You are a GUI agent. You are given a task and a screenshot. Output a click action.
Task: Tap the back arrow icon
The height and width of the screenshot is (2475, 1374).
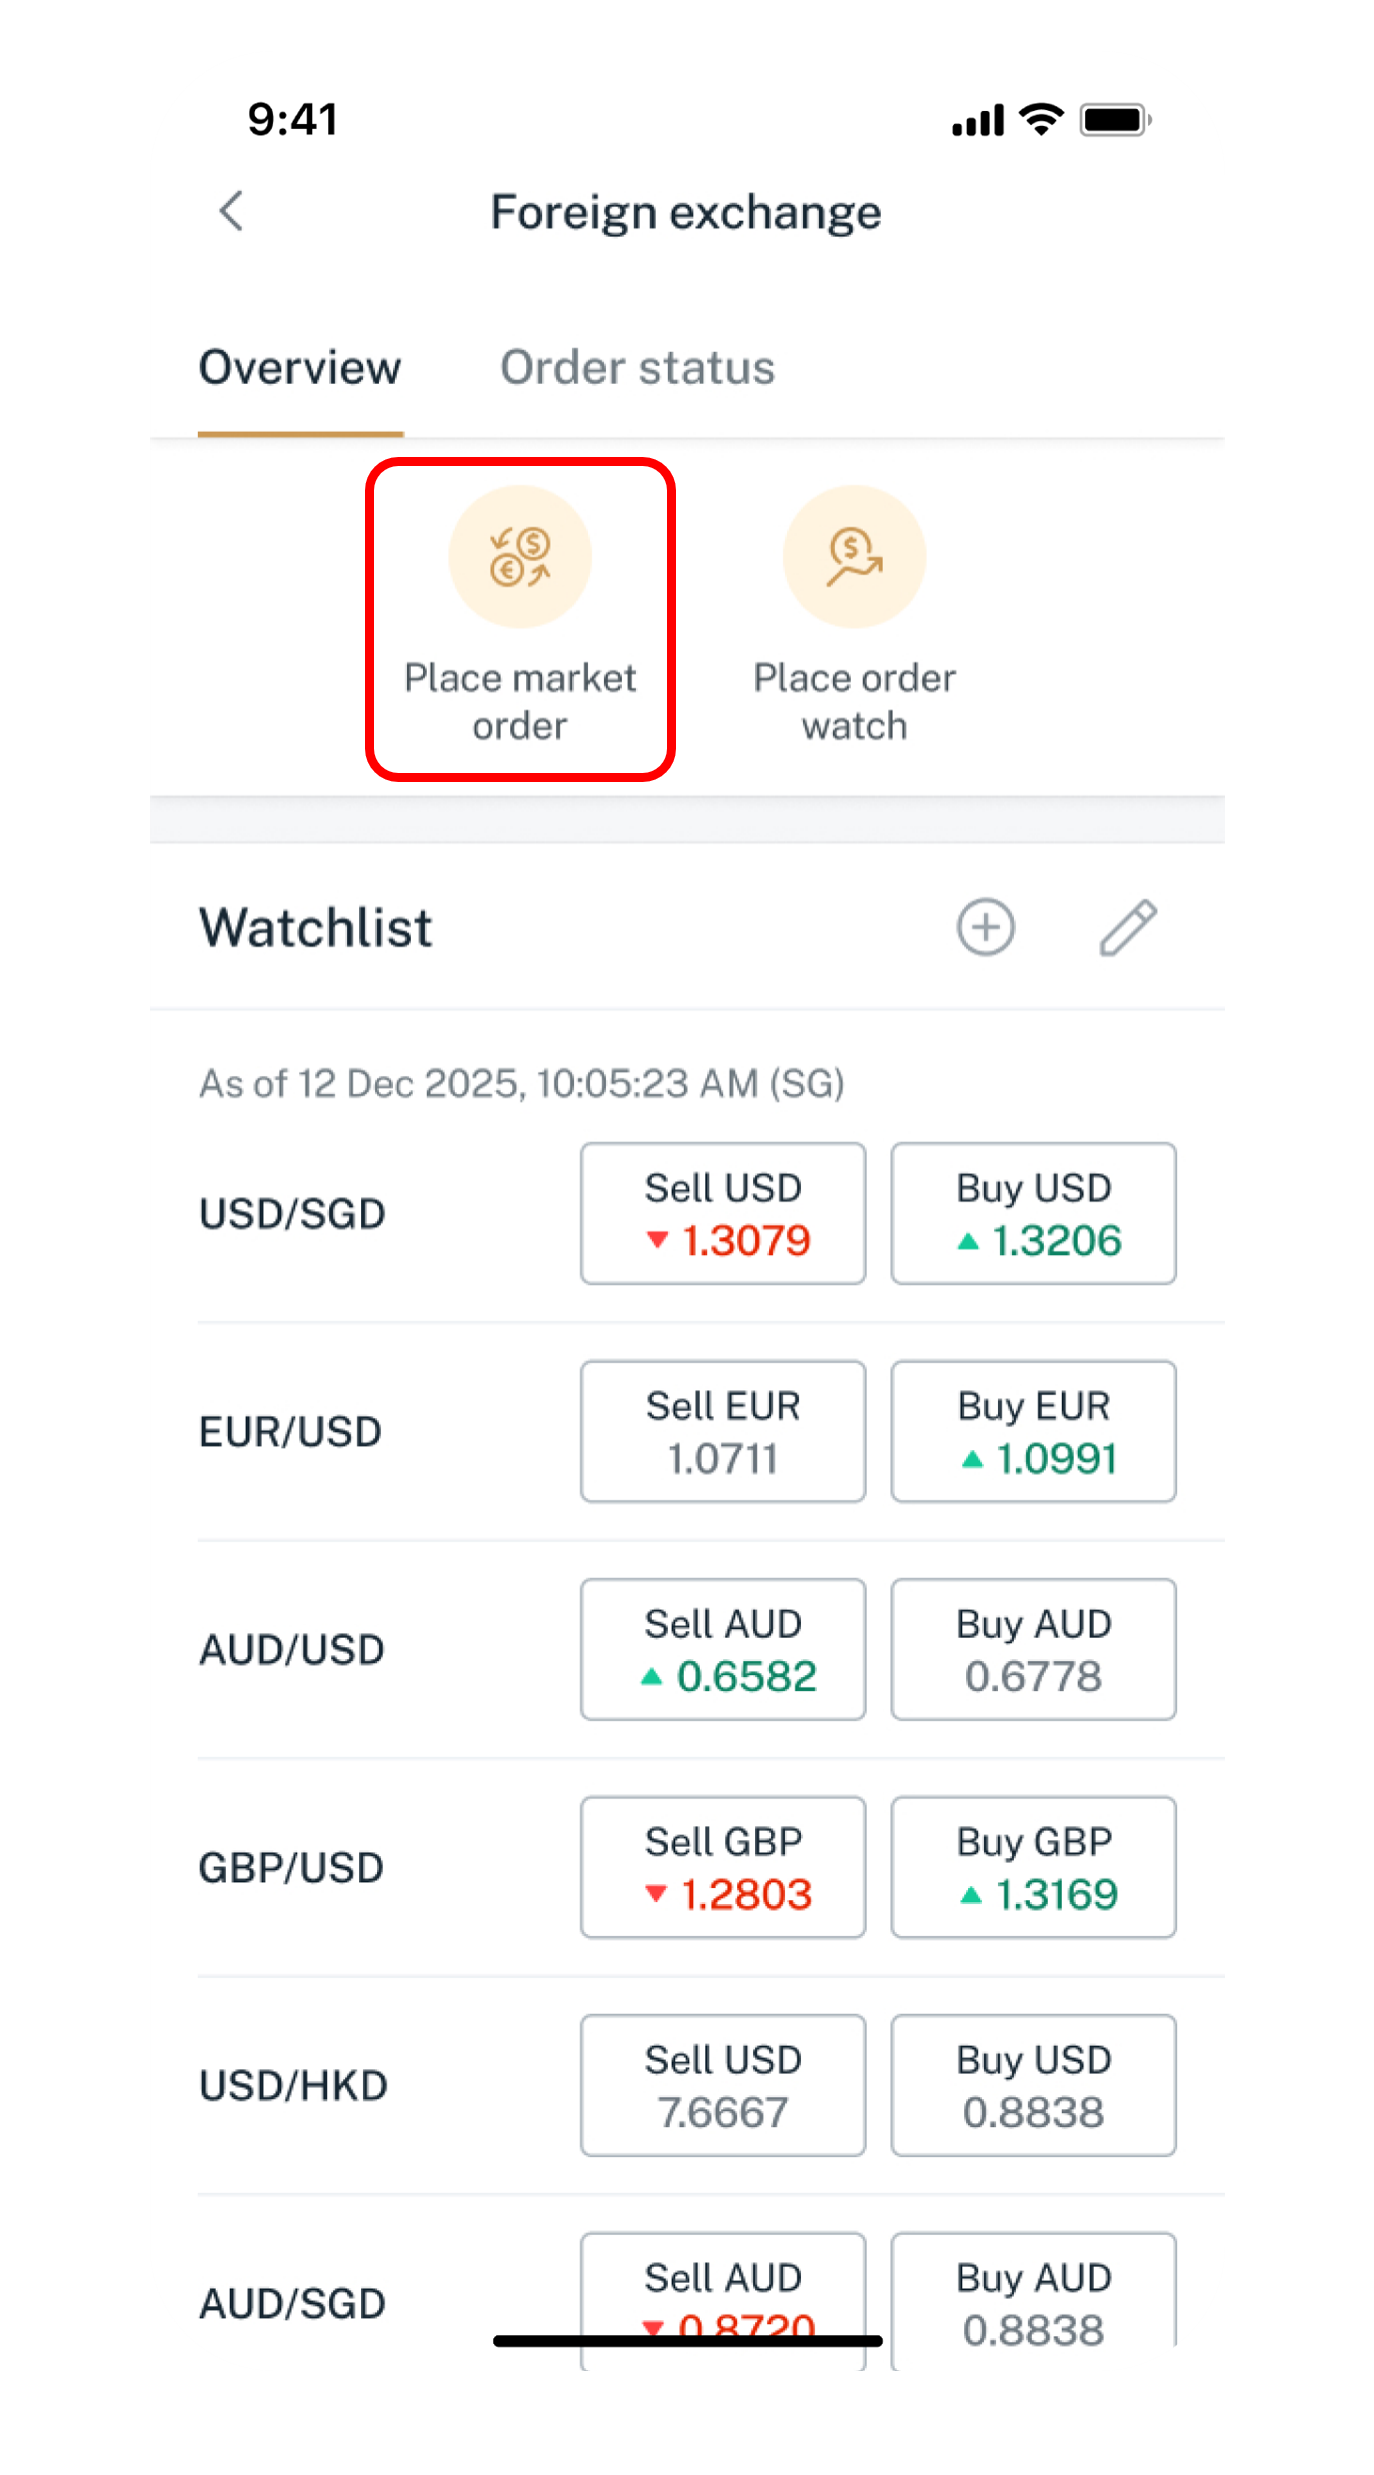click(x=232, y=211)
